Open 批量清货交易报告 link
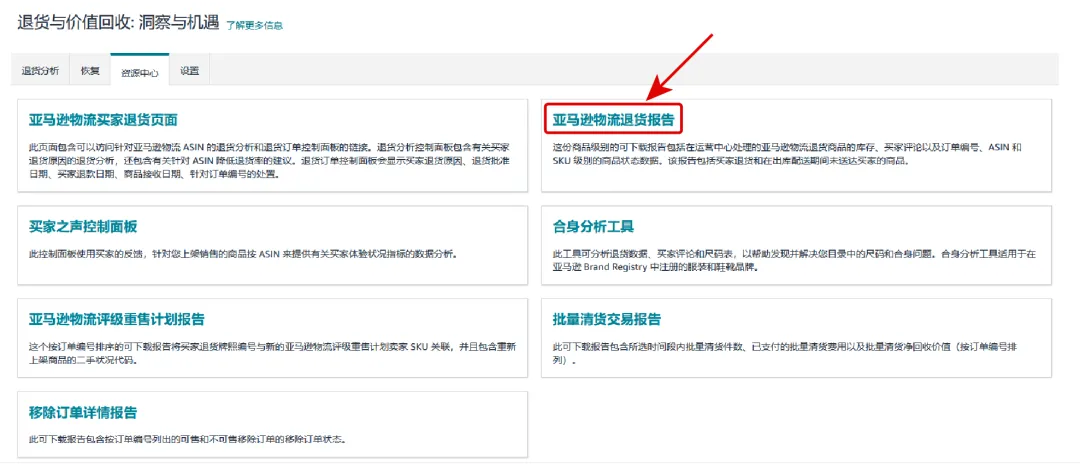Image resolution: width=1080 pixels, height=472 pixels. (607, 320)
